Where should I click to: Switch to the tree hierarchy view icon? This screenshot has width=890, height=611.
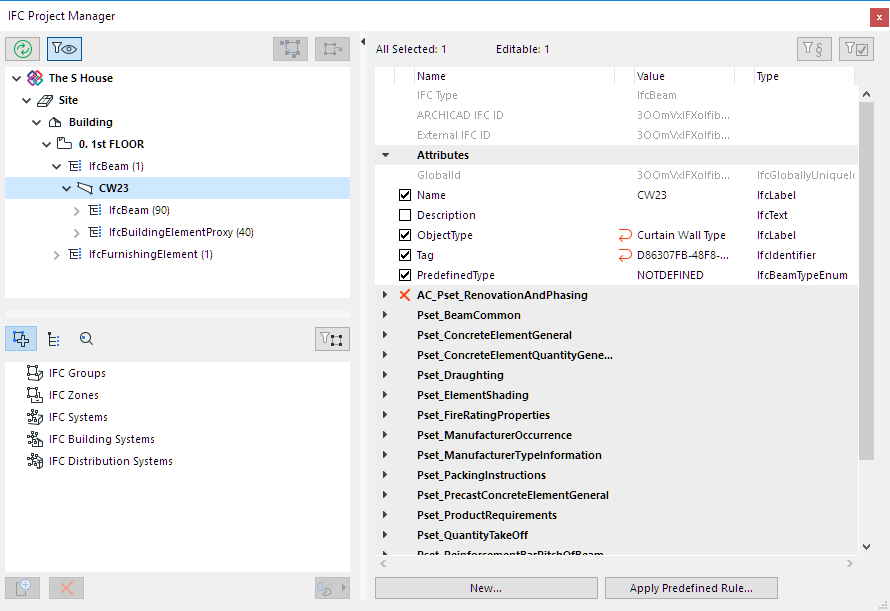coord(54,339)
